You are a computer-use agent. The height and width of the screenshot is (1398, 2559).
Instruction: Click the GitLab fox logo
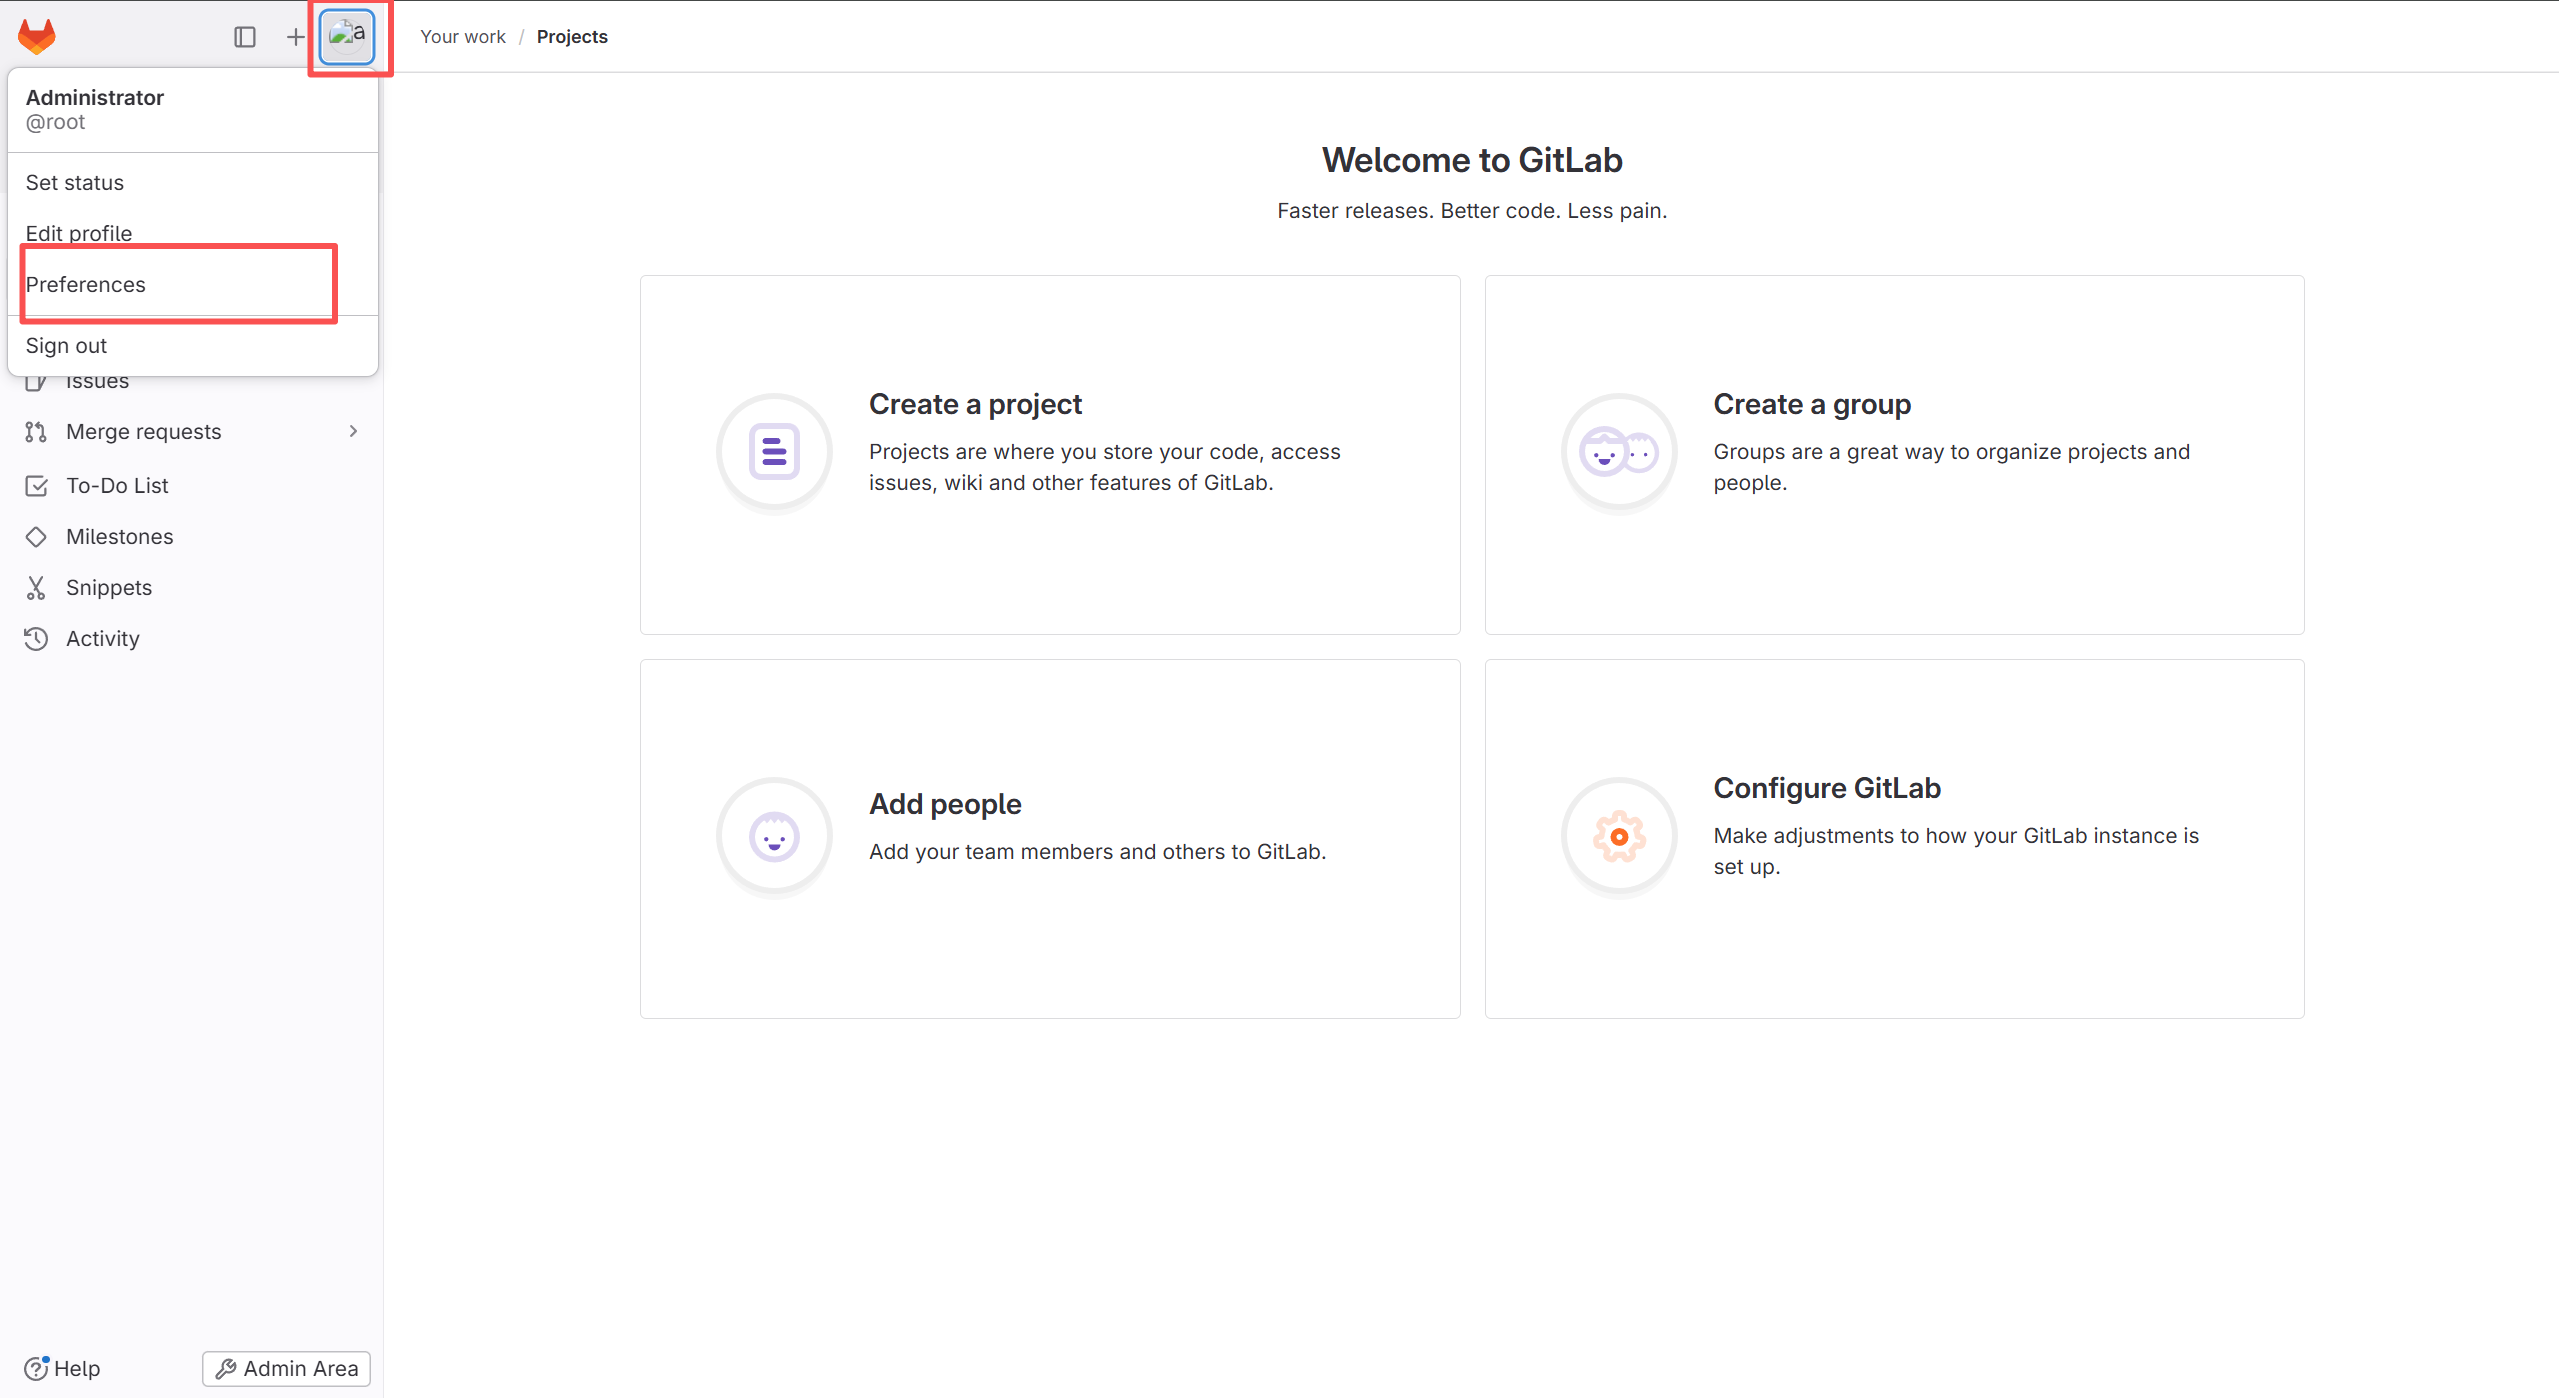pyautogui.click(x=37, y=36)
